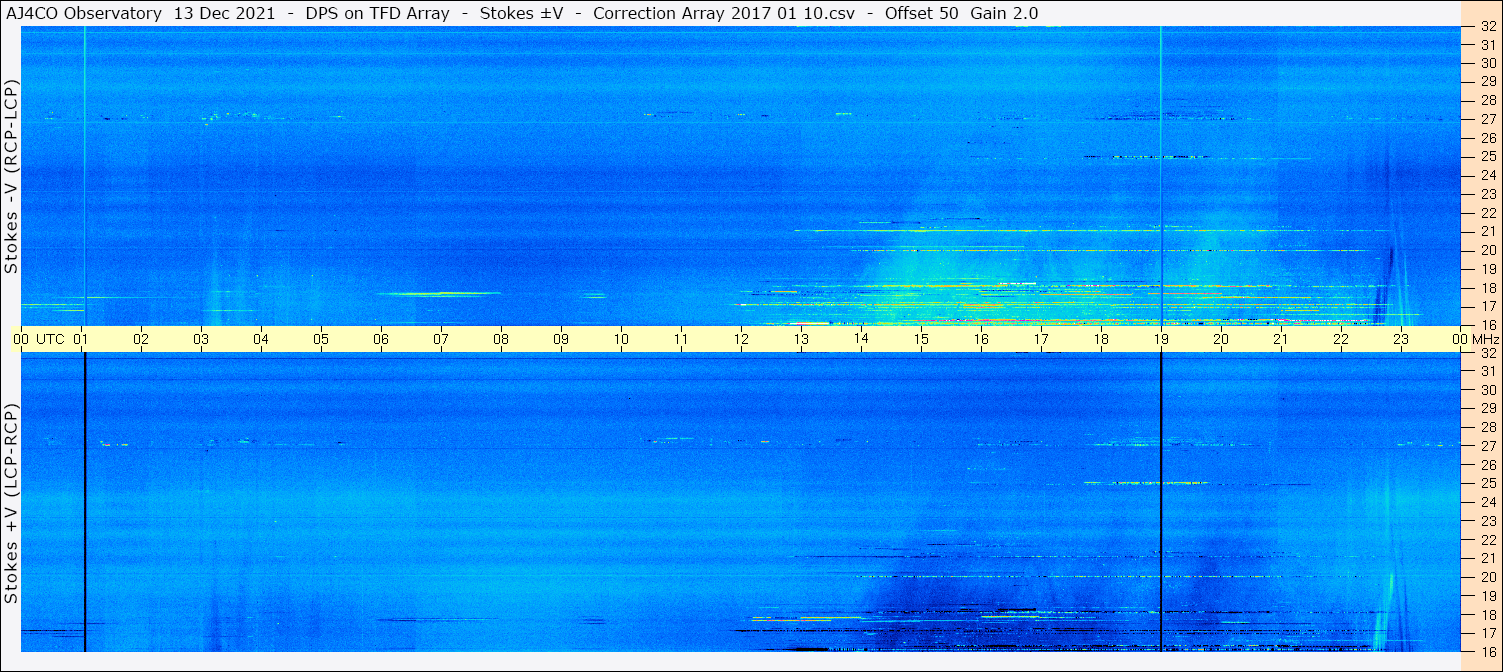Click the MHz unit label at axis end
Image resolution: width=1503 pixels, height=672 pixels.
[1485, 339]
